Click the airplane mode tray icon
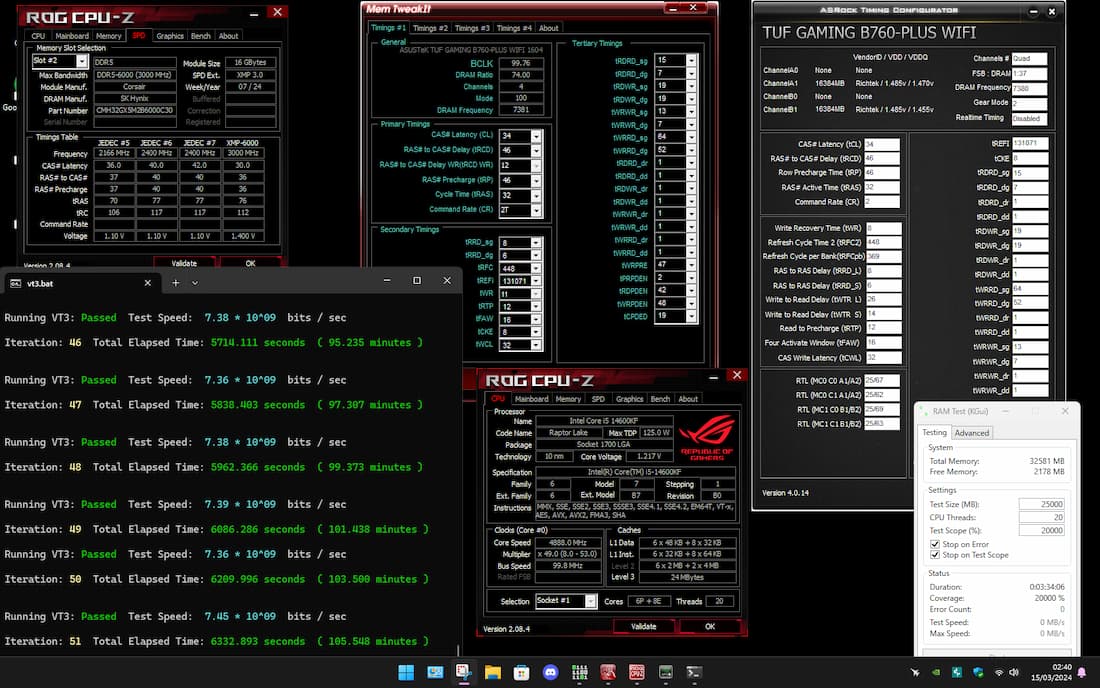 coord(915,673)
